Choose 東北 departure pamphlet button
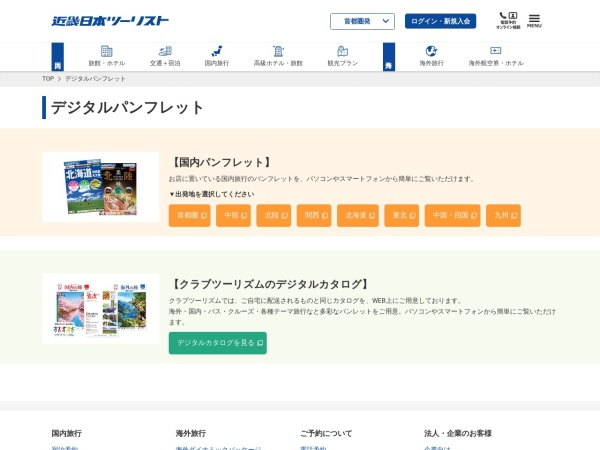Screen dimensions: 600x450 click(x=402, y=215)
